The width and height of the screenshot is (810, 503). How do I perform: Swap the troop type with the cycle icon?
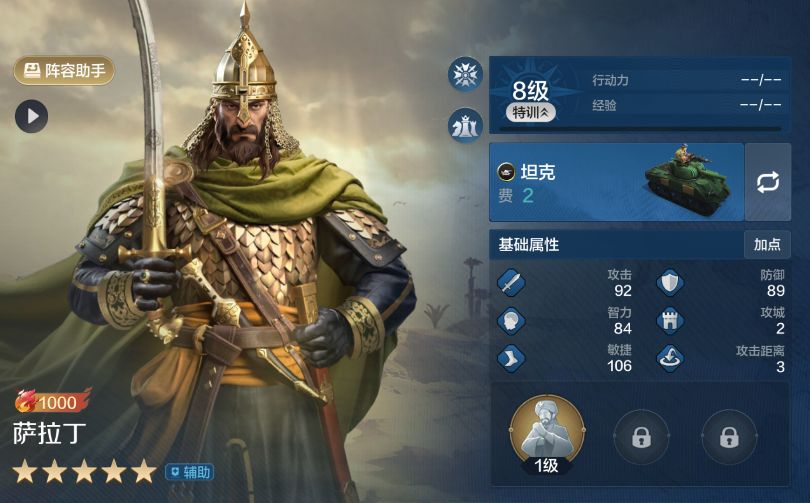pos(768,182)
